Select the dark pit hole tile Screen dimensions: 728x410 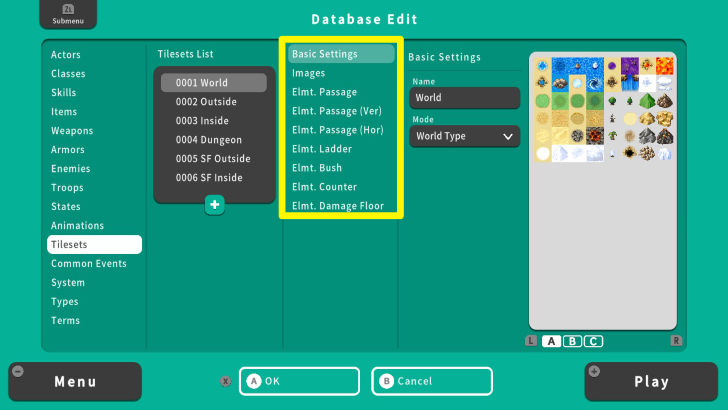tap(630, 153)
